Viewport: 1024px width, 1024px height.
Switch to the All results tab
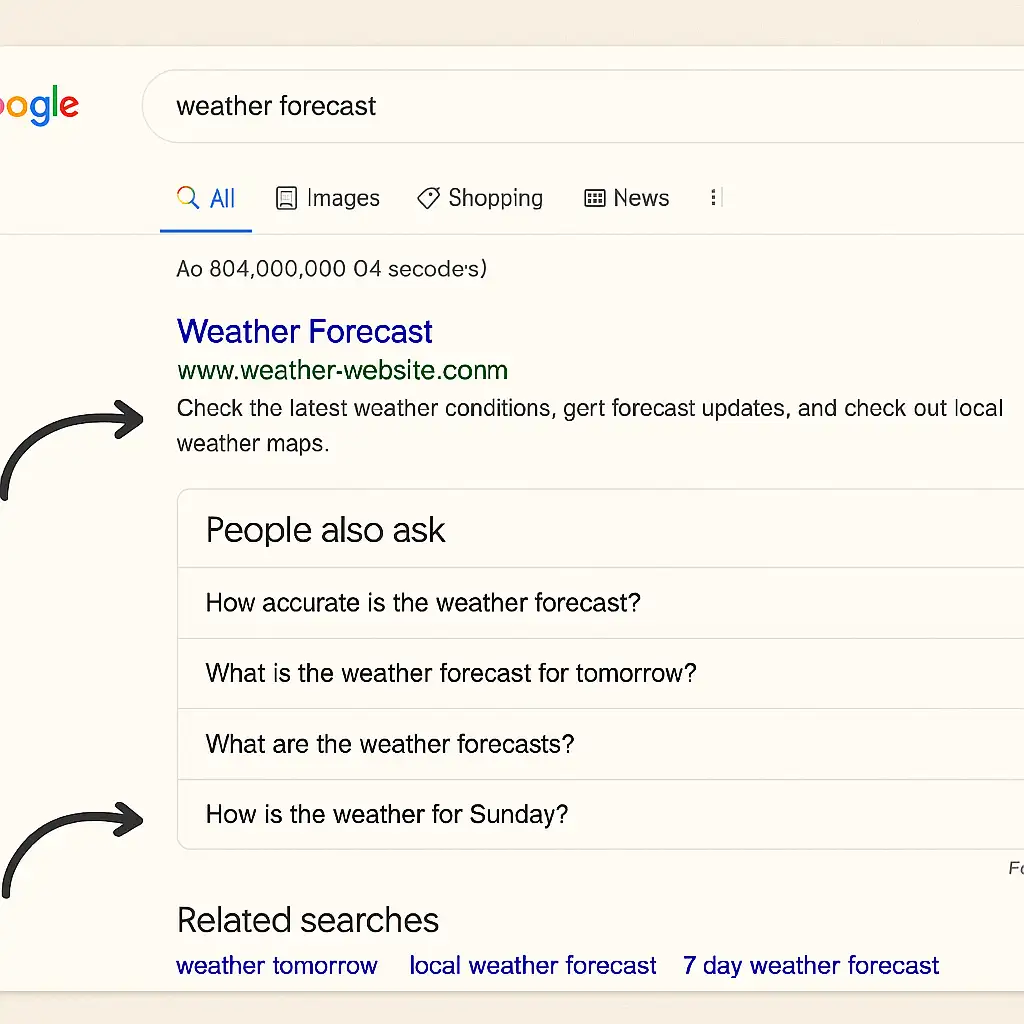click(222, 199)
